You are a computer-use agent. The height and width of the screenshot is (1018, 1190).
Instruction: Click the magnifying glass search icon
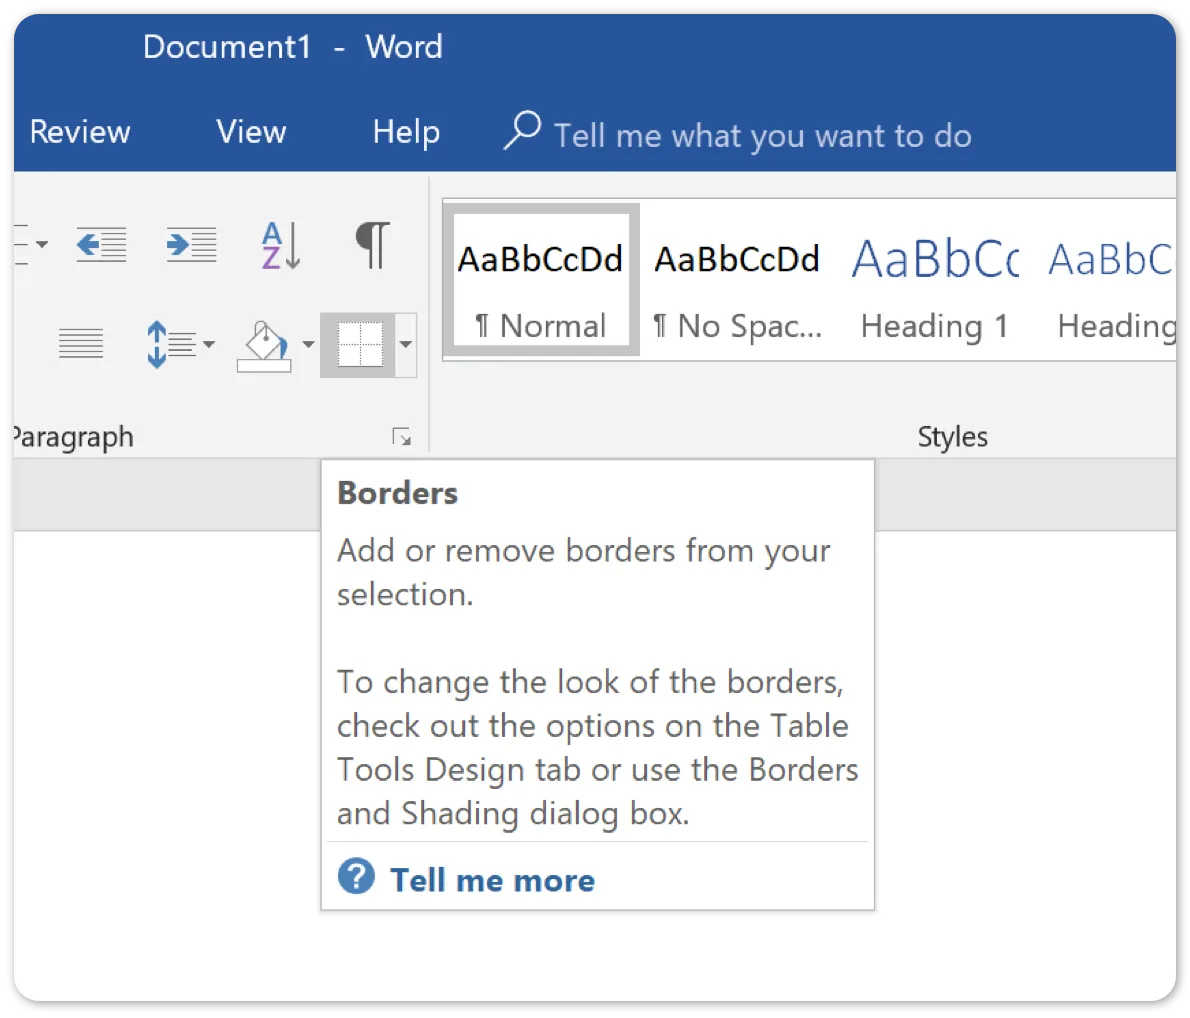[x=521, y=131]
